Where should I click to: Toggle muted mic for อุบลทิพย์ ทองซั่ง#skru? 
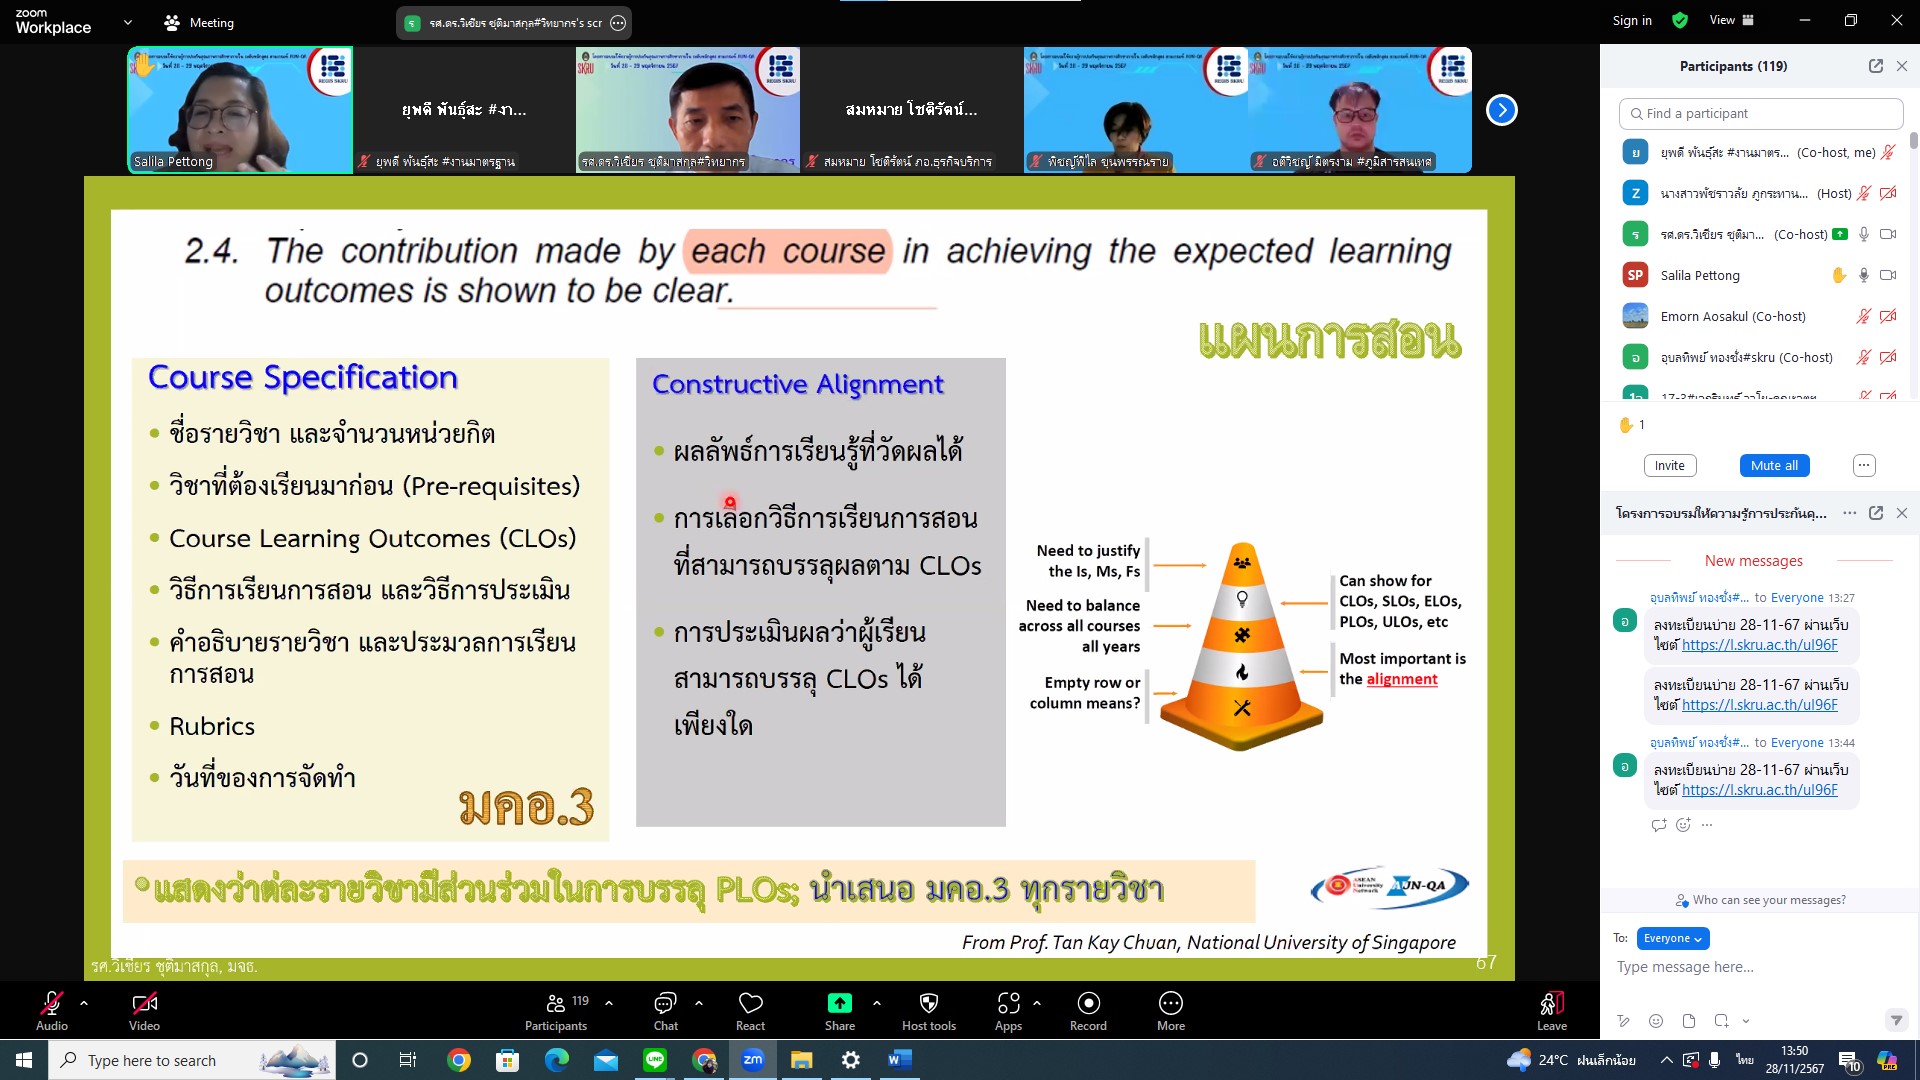pyautogui.click(x=1864, y=357)
